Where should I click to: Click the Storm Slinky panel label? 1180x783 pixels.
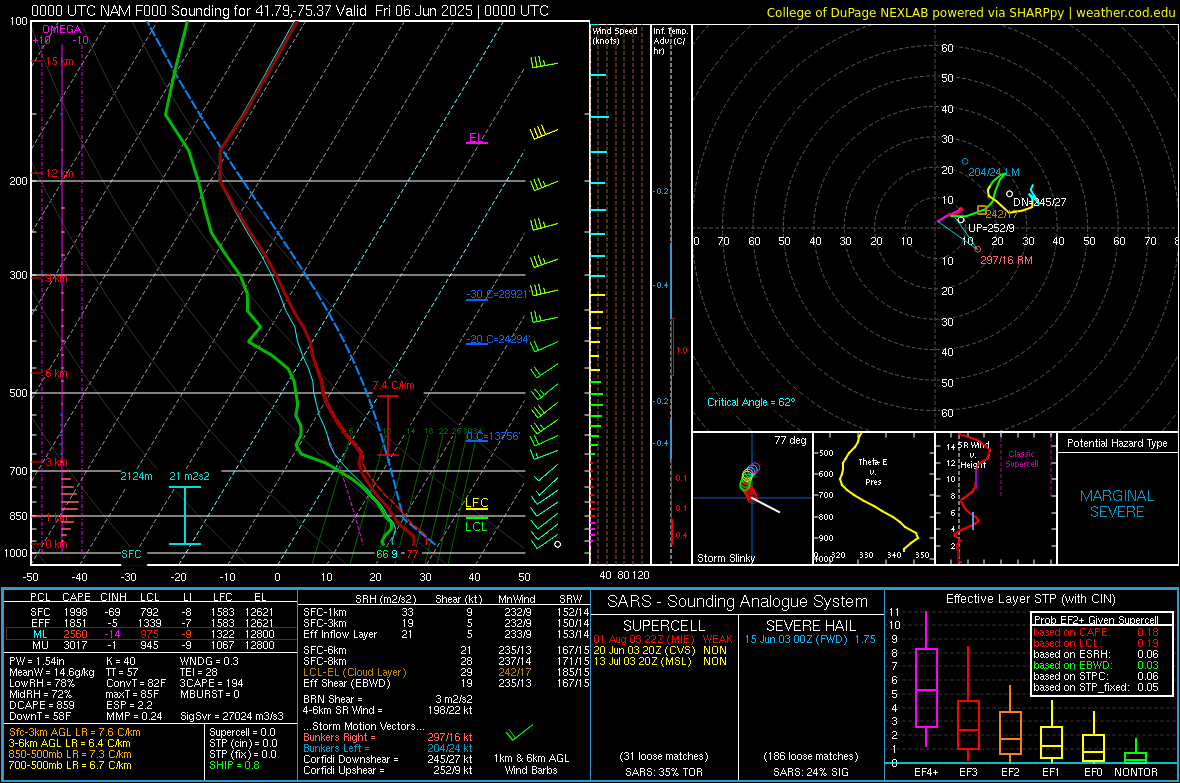click(x=725, y=558)
